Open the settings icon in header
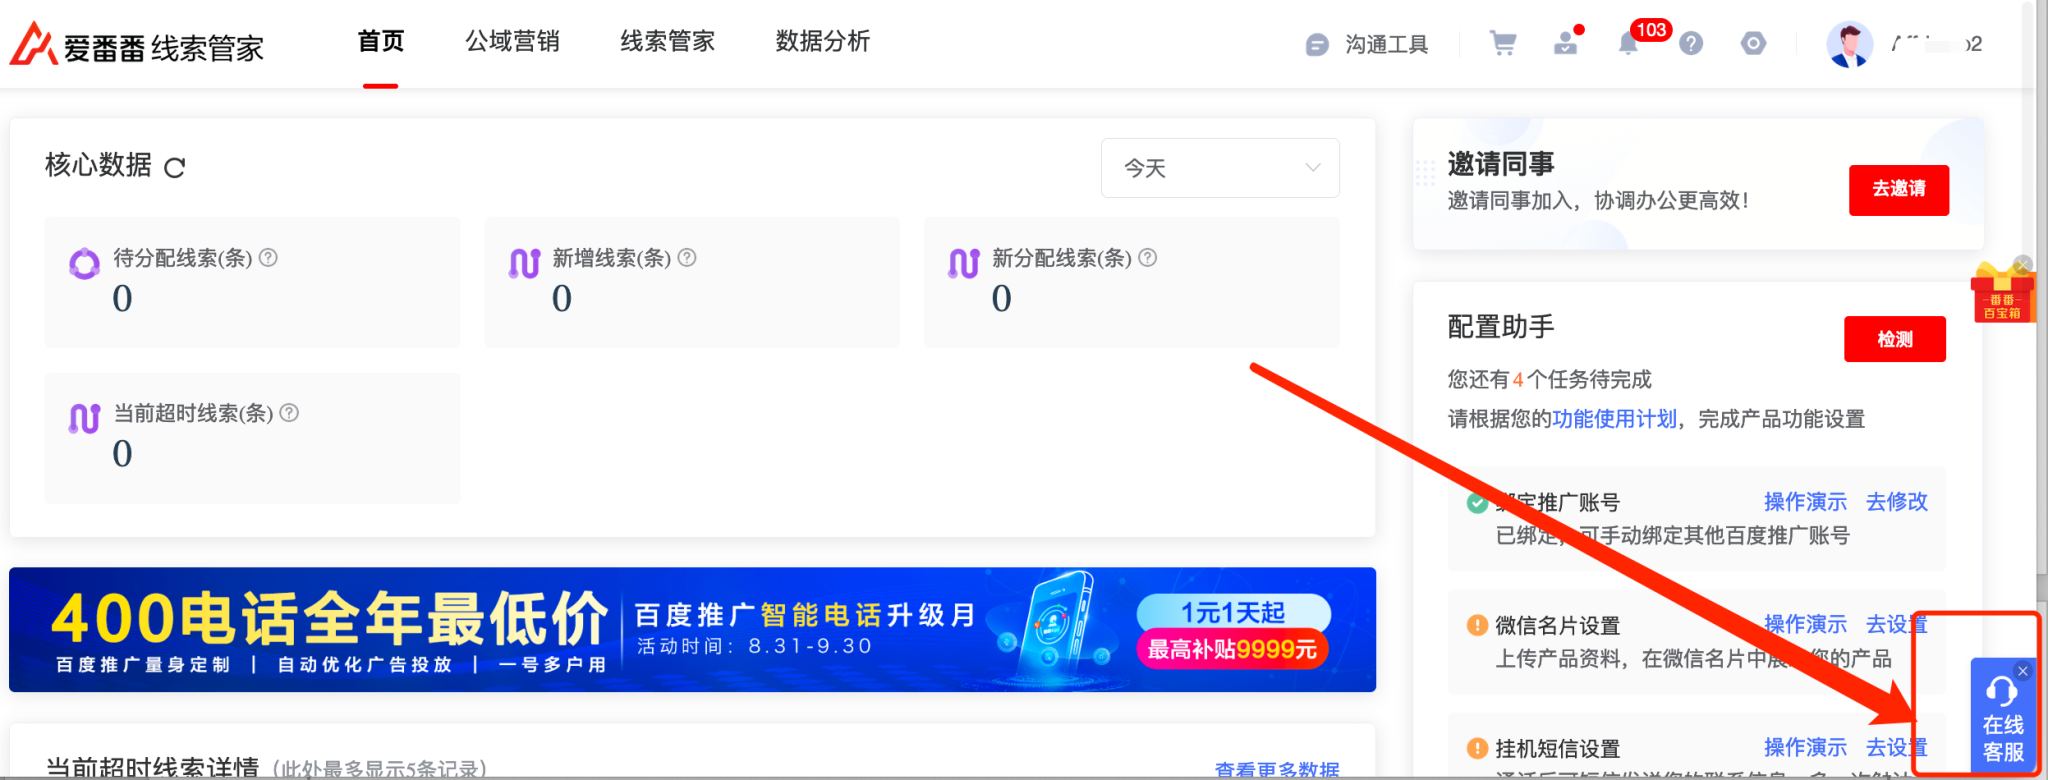 (1753, 43)
